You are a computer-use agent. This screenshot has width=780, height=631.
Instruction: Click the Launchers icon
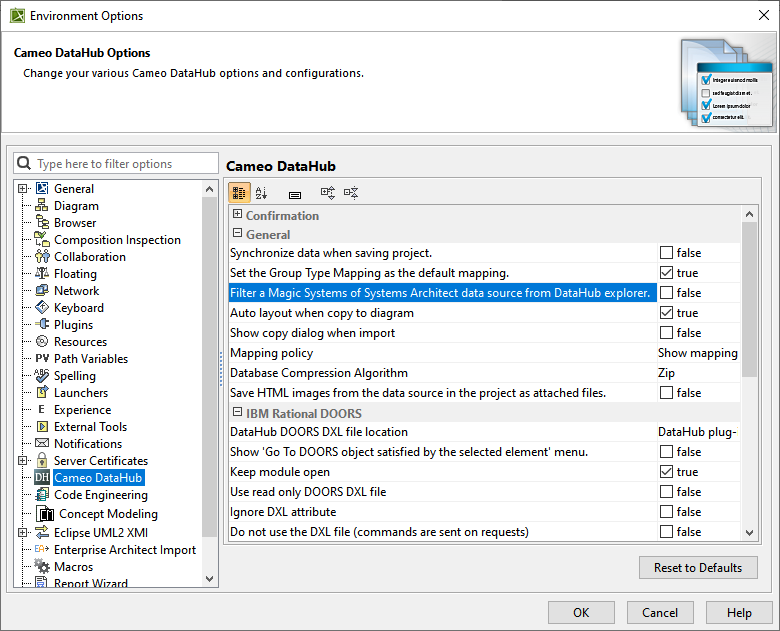click(x=42, y=392)
